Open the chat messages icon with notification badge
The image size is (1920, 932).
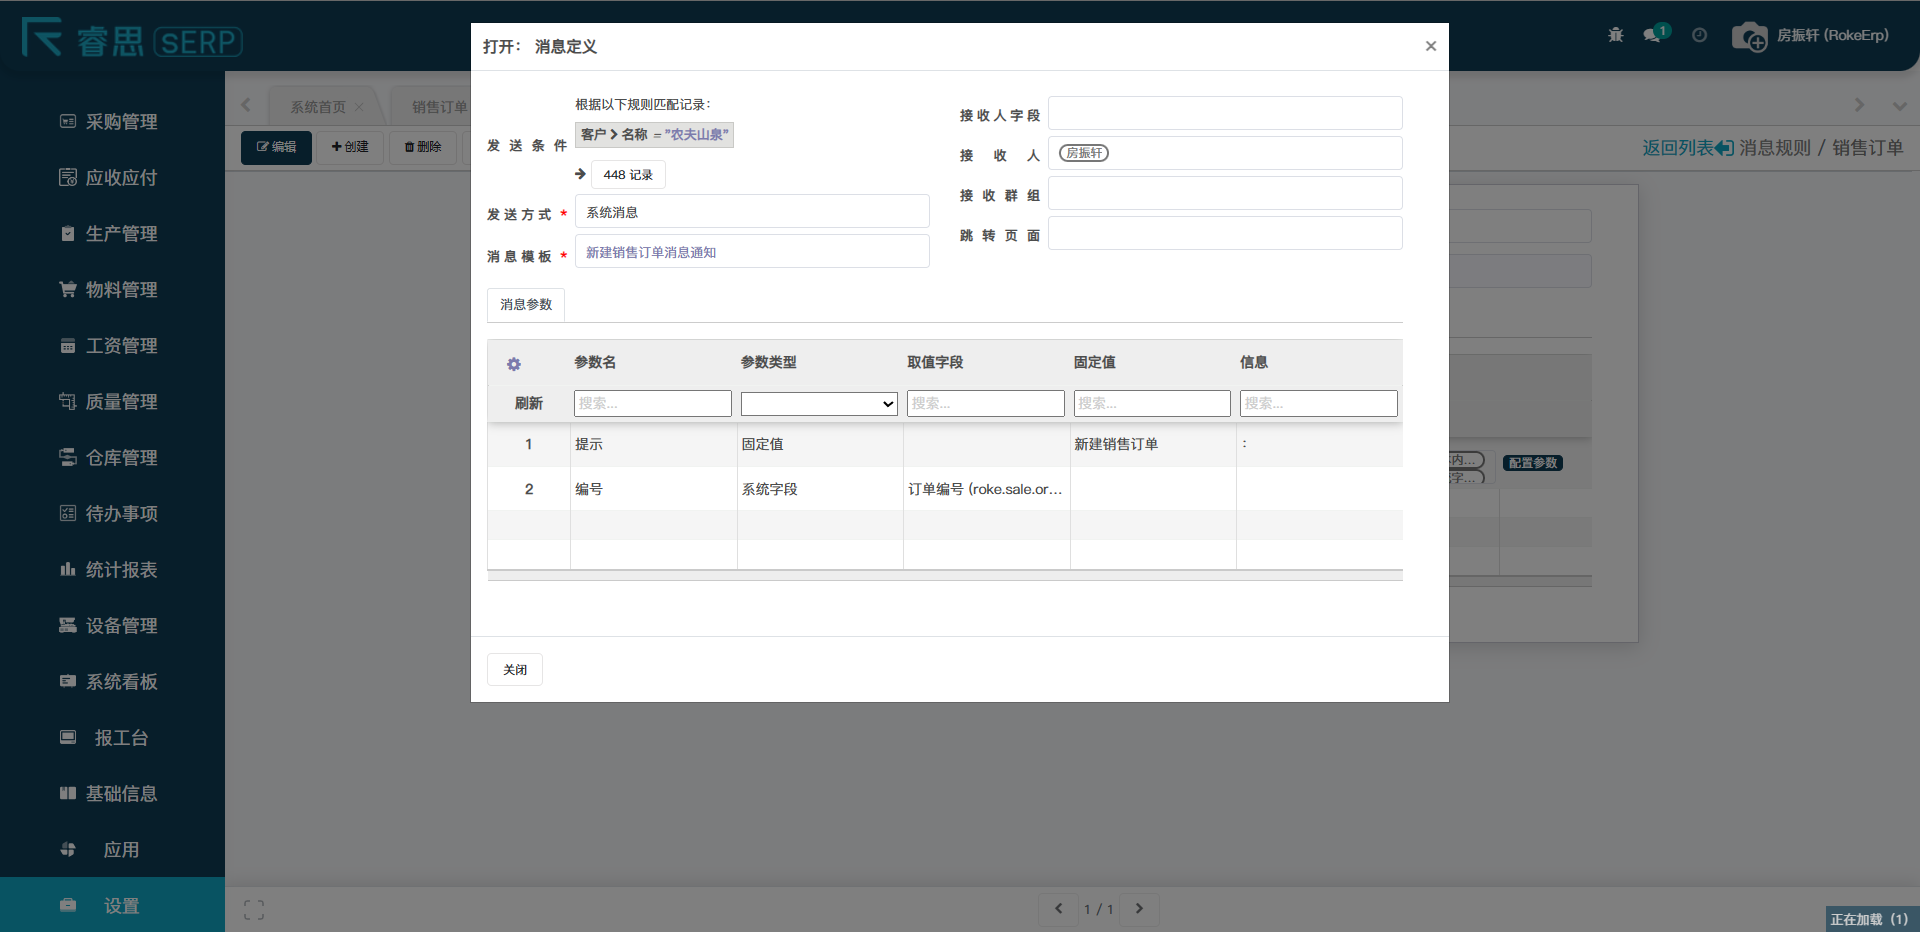coord(1652,34)
